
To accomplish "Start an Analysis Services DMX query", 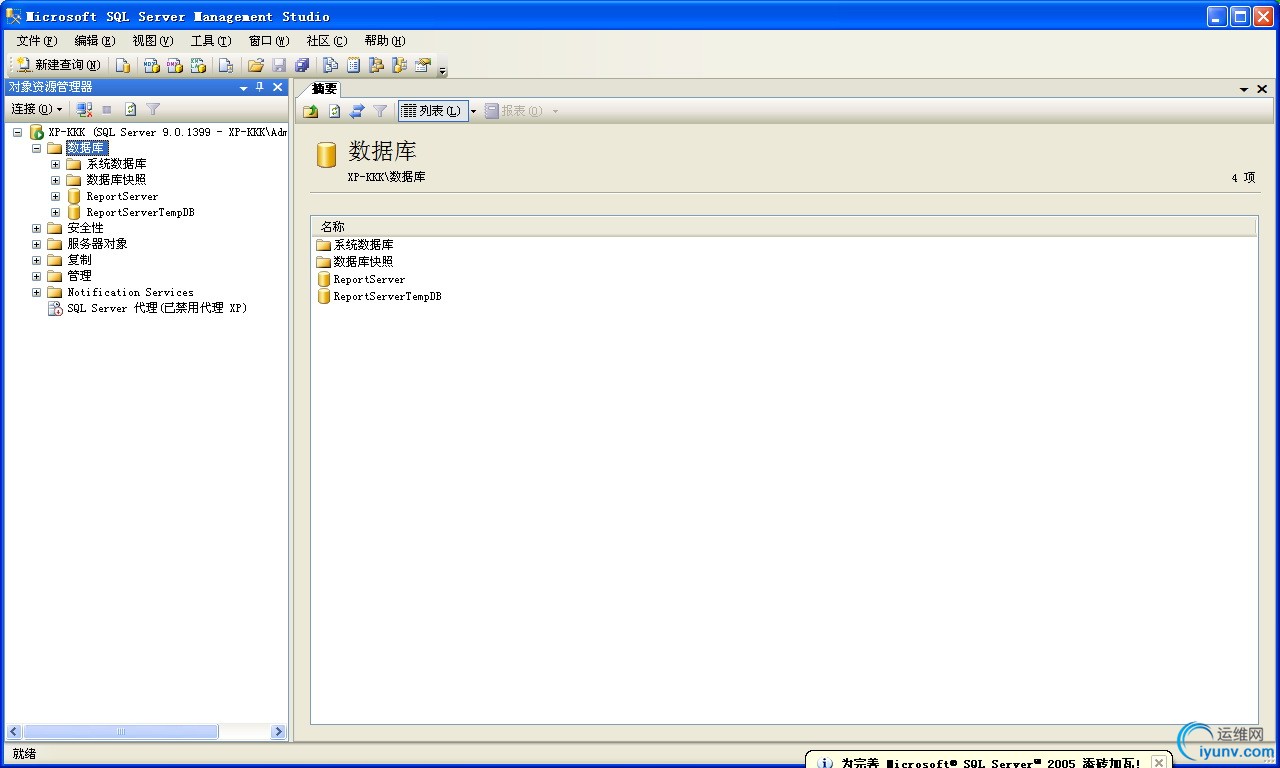I will 174,65.
